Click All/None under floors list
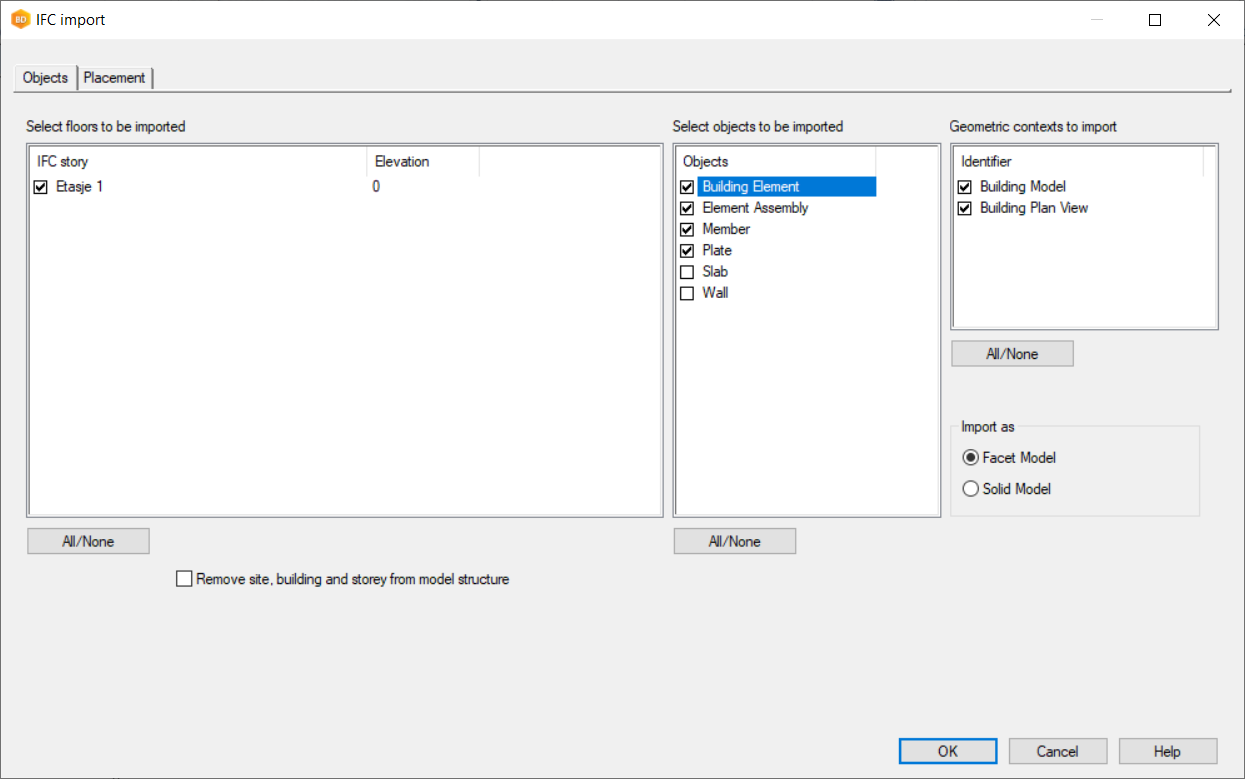This screenshot has height=779, width=1245. pyautogui.click(x=88, y=541)
